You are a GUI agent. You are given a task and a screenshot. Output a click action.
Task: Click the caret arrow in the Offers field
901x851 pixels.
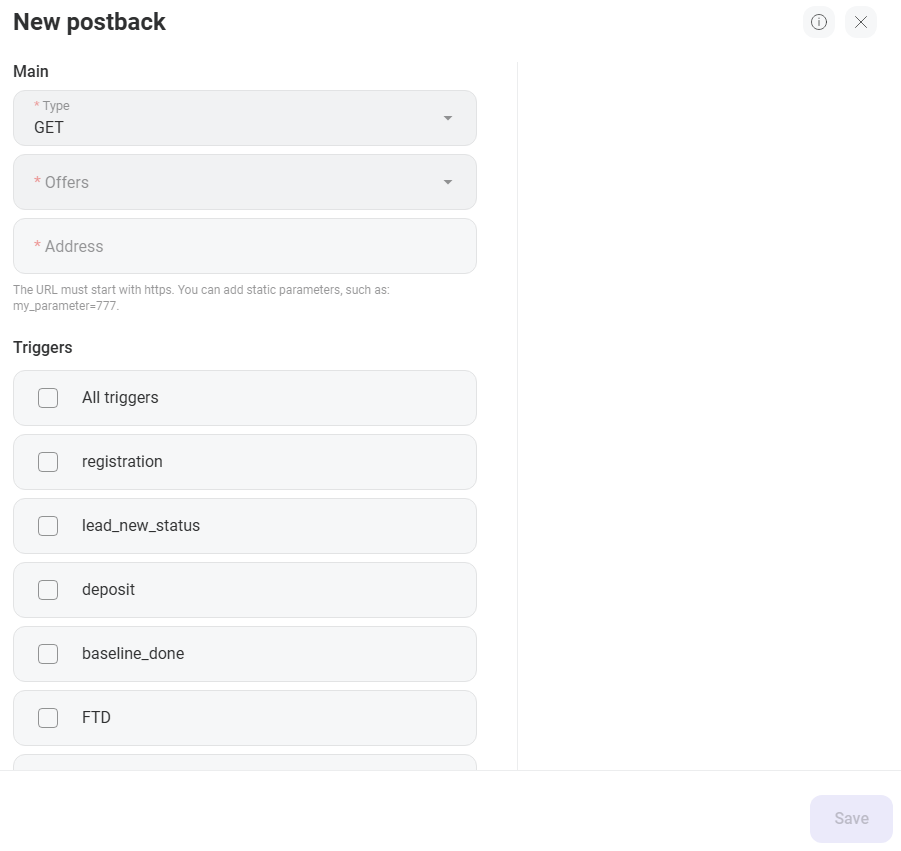[x=448, y=182]
